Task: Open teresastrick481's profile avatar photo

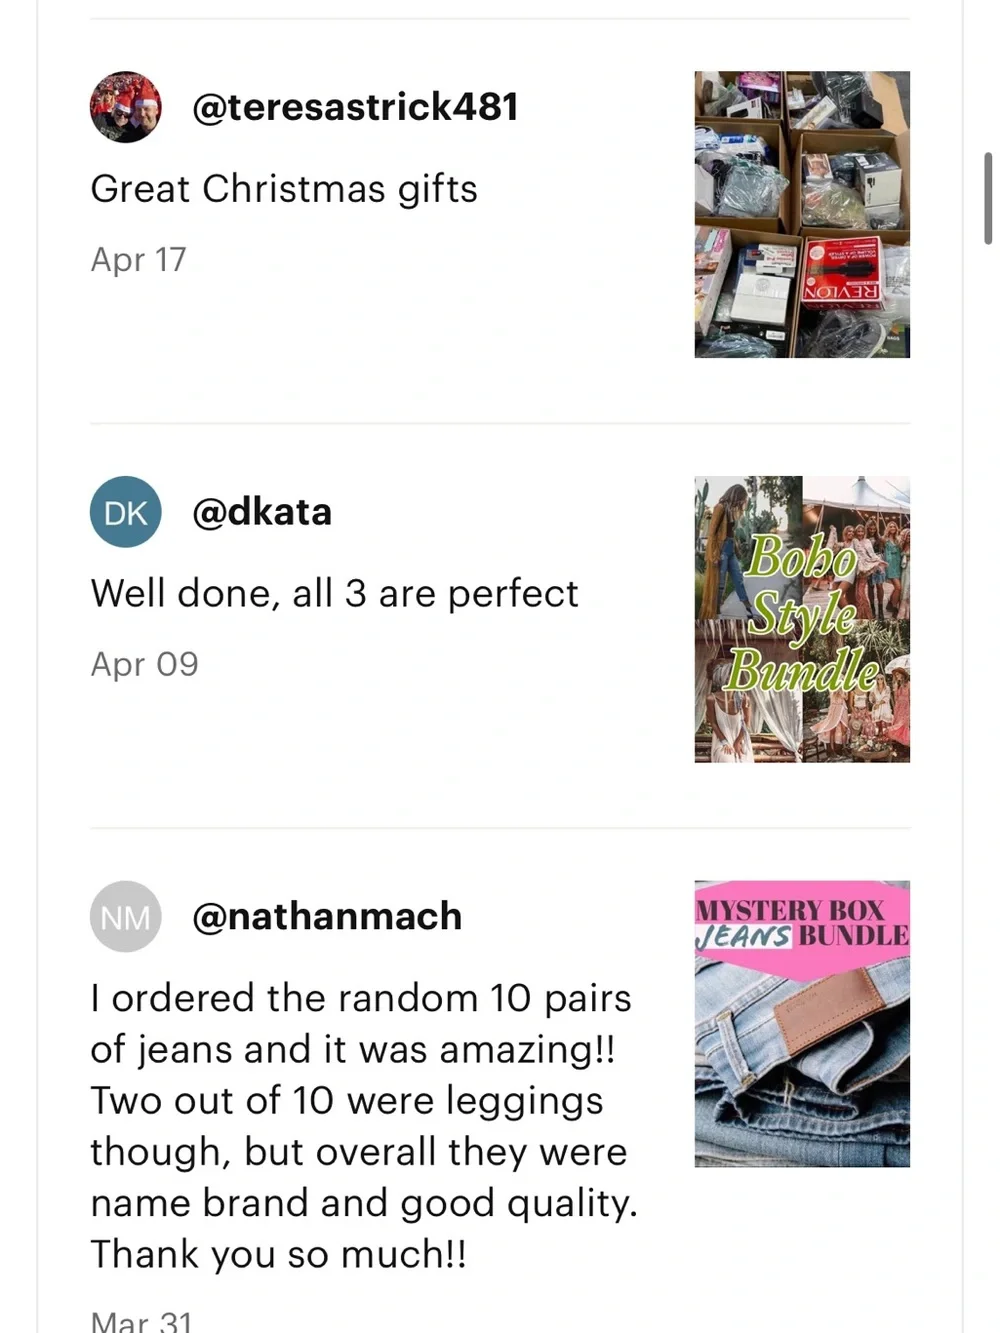Action: click(125, 107)
